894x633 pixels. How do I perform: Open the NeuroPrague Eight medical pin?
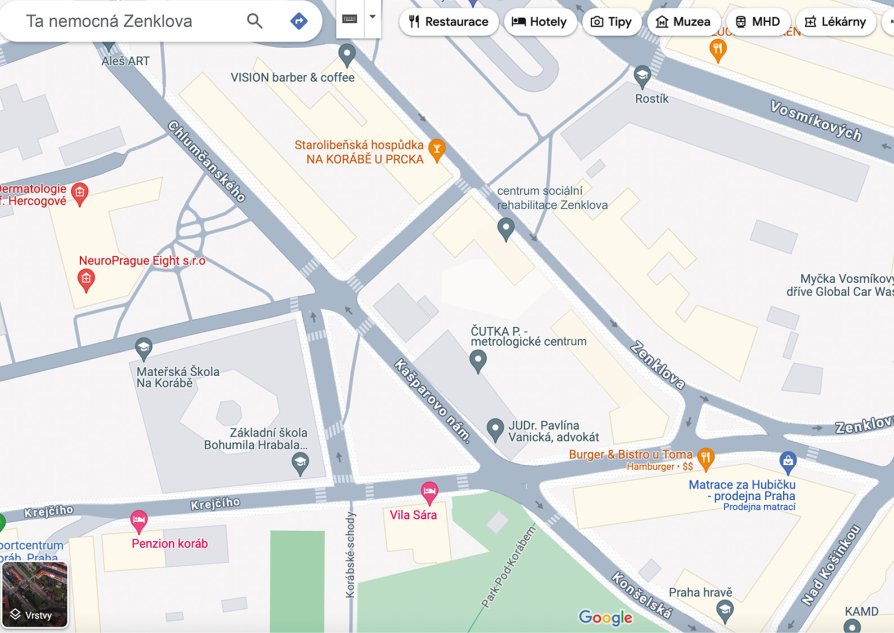(86, 281)
